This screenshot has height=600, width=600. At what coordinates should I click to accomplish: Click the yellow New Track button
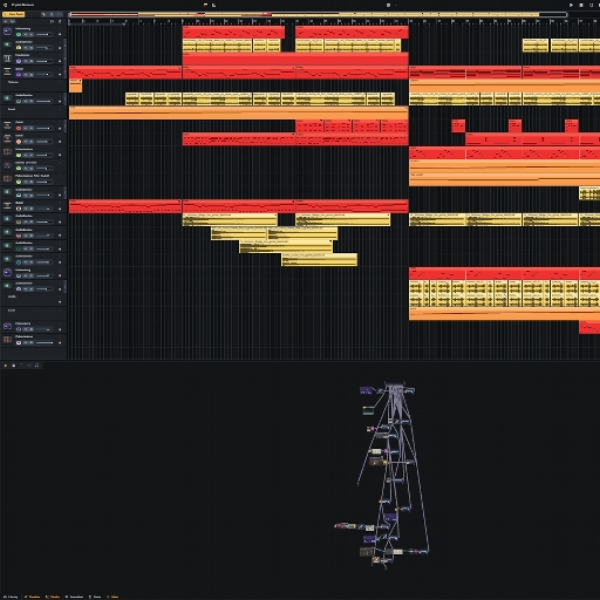click(x=14, y=14)
